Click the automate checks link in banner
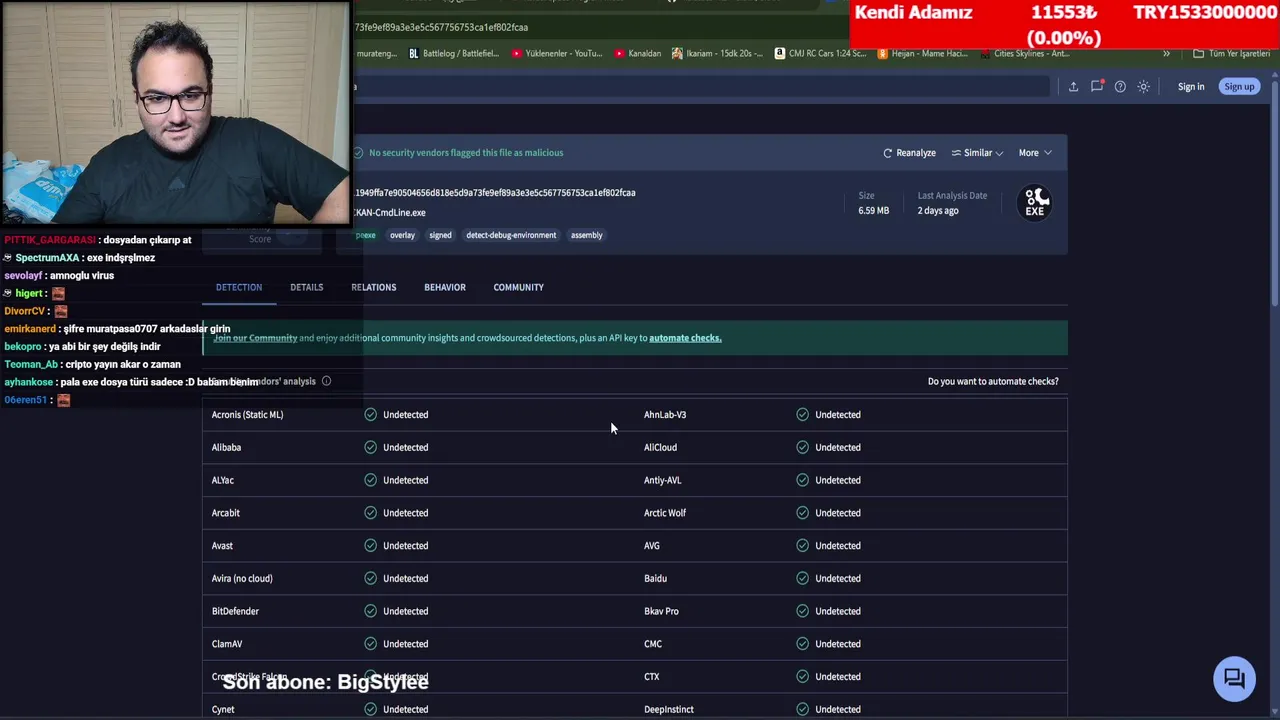The width and height of the screenshot is (1280, 720). 685,338
